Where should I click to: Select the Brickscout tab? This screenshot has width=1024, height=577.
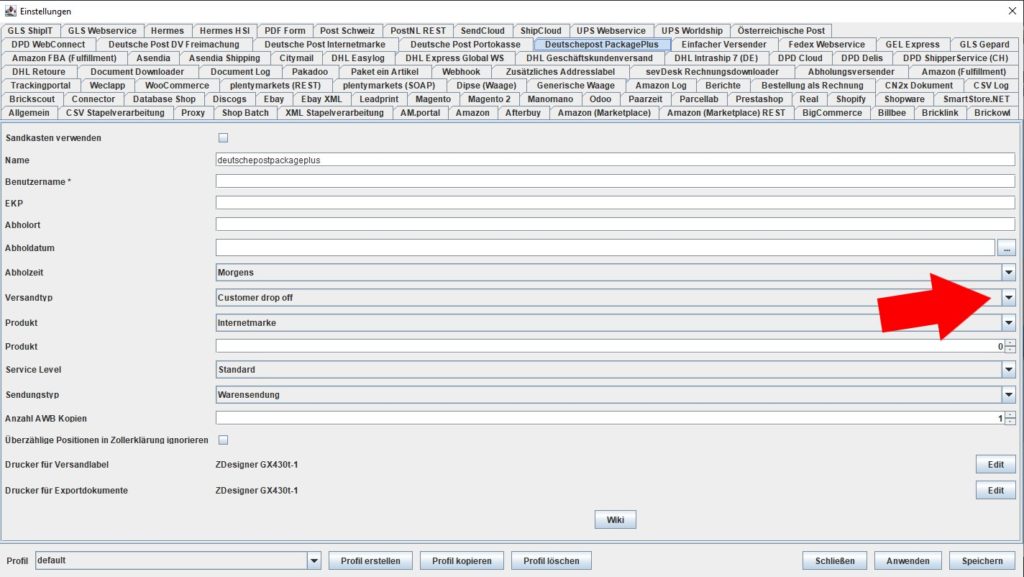coord(32,99)
